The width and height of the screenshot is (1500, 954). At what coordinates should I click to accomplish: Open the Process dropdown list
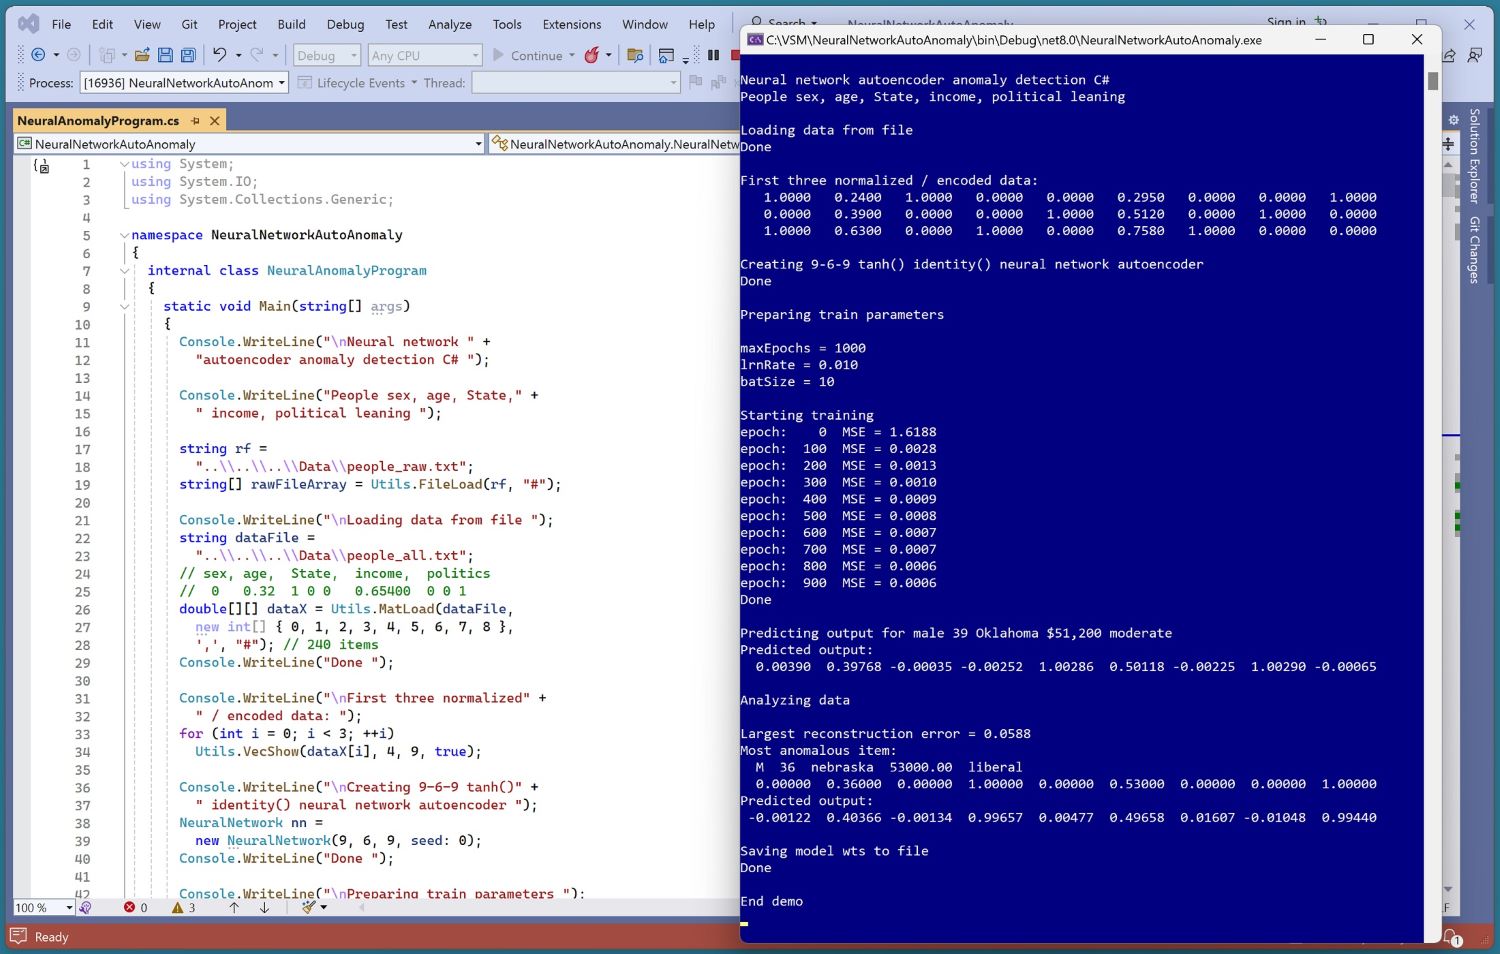(x=282, y=83)
